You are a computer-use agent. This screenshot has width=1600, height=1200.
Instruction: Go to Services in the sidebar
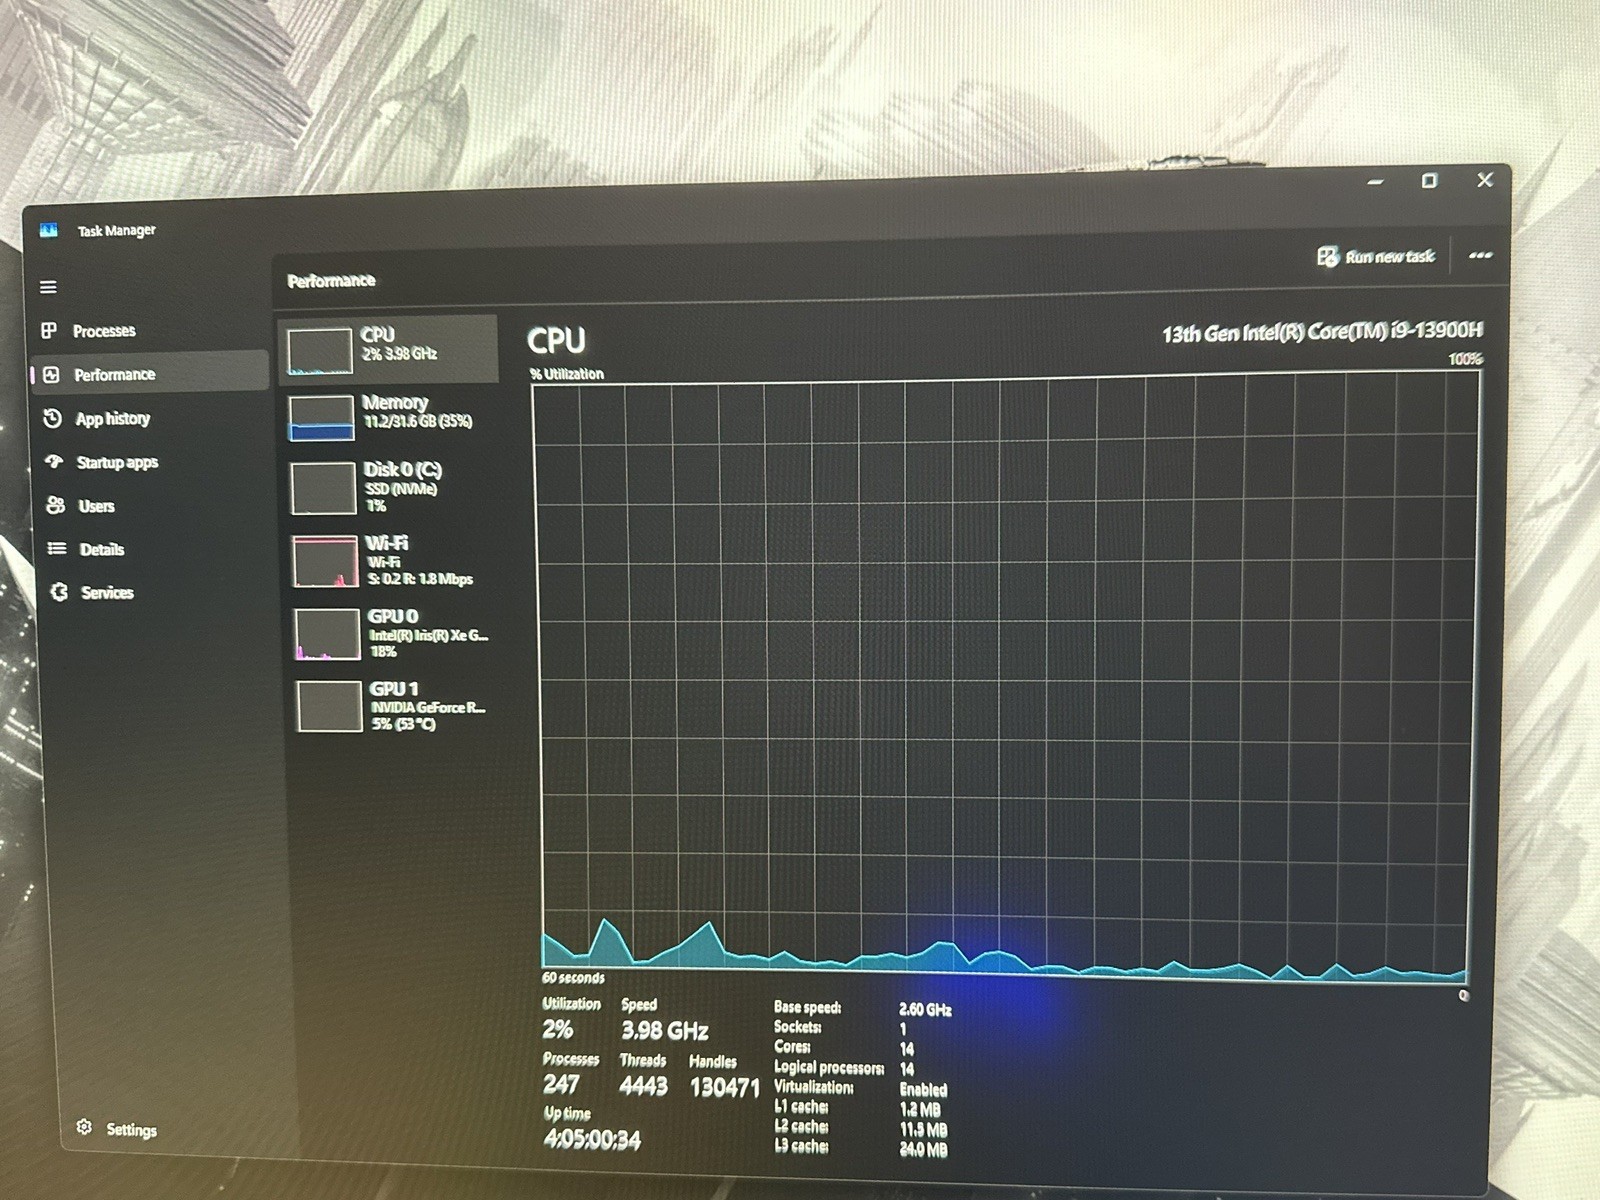(x=107, y=593)
